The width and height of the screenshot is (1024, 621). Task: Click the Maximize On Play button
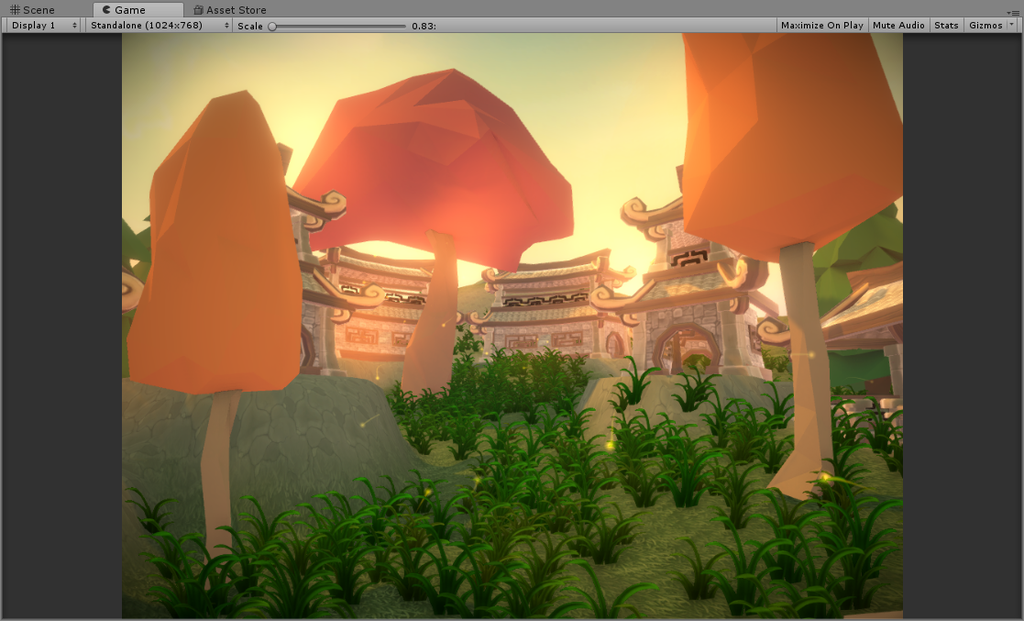821,25
